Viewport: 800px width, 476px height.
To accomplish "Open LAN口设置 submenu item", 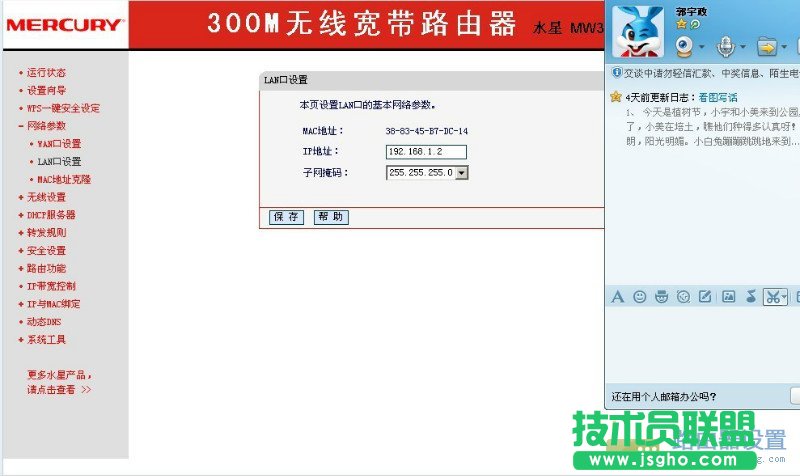I will pos(59,162).
